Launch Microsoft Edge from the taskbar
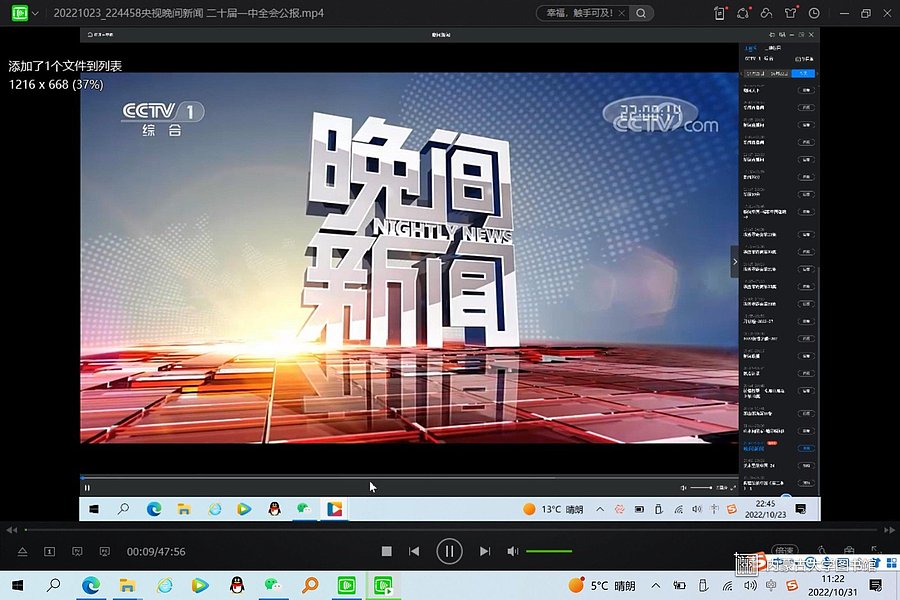 coord(91,585)
